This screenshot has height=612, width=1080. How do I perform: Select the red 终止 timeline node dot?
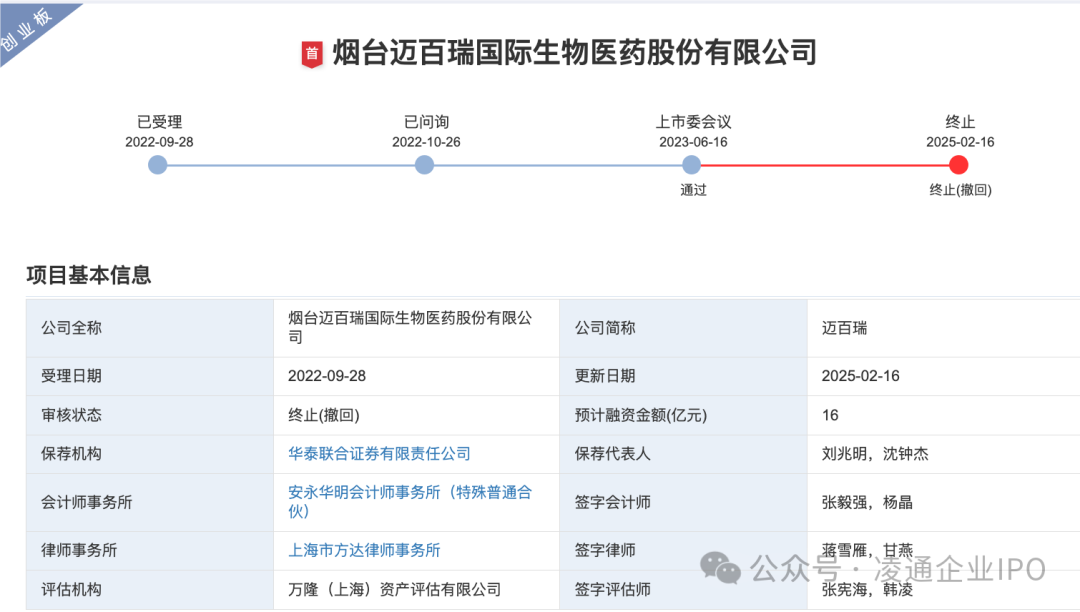coord(958,165)
